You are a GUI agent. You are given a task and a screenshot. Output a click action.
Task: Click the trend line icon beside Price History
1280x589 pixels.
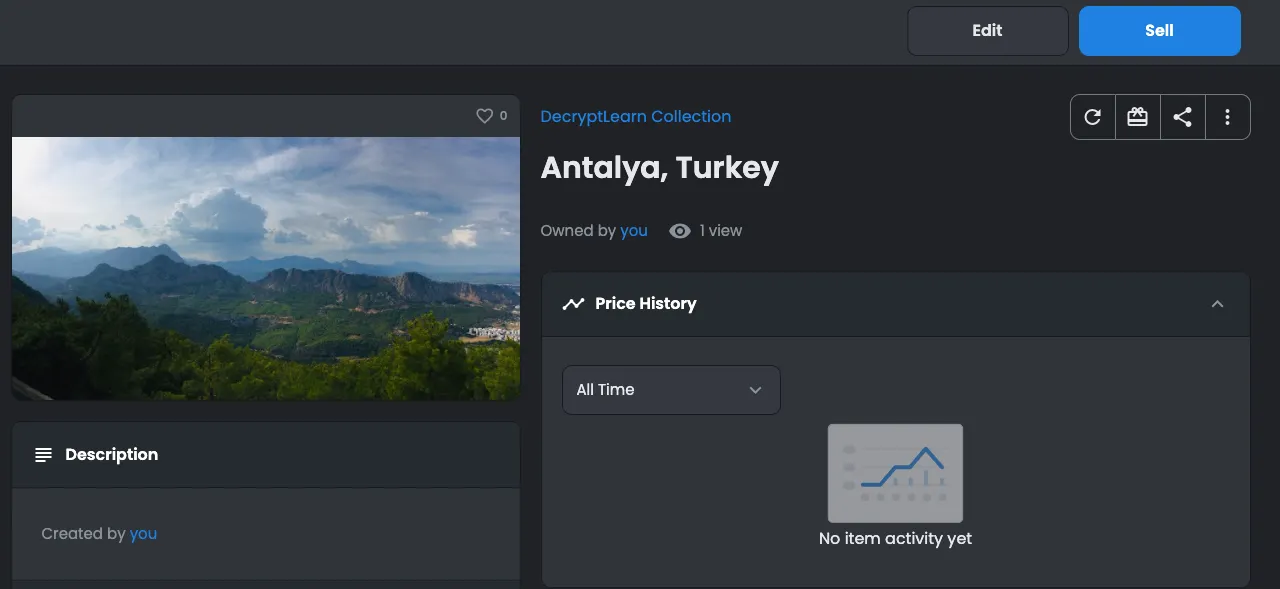pyautogui.click(x=573, y=304)
